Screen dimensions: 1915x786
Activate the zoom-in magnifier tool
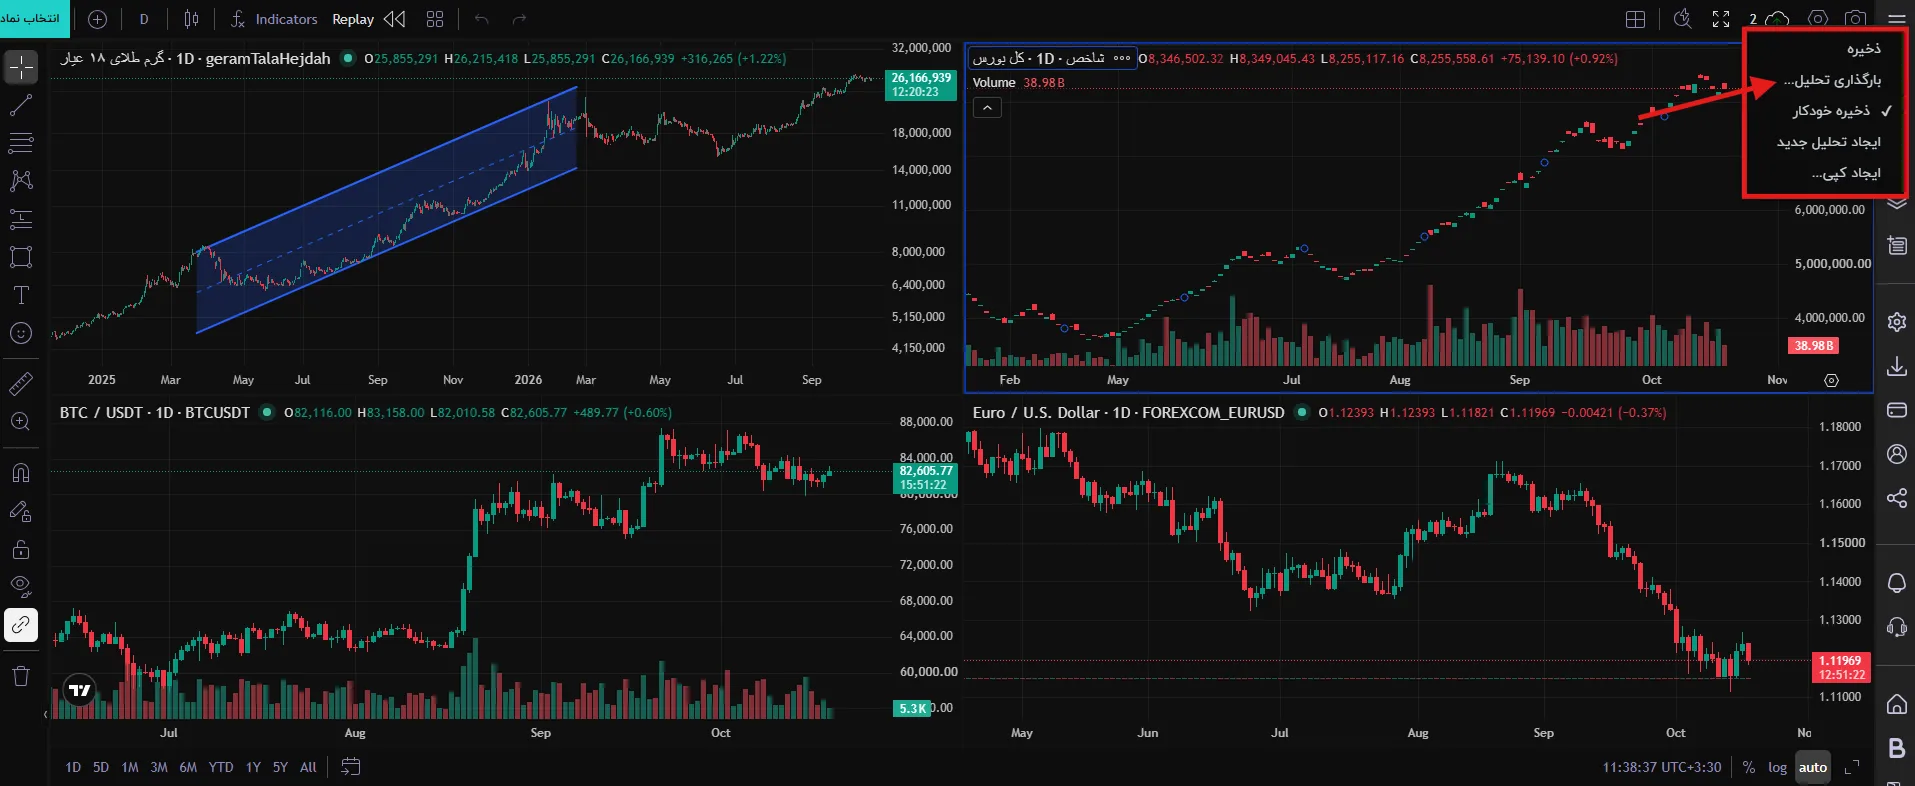[21, 421]
